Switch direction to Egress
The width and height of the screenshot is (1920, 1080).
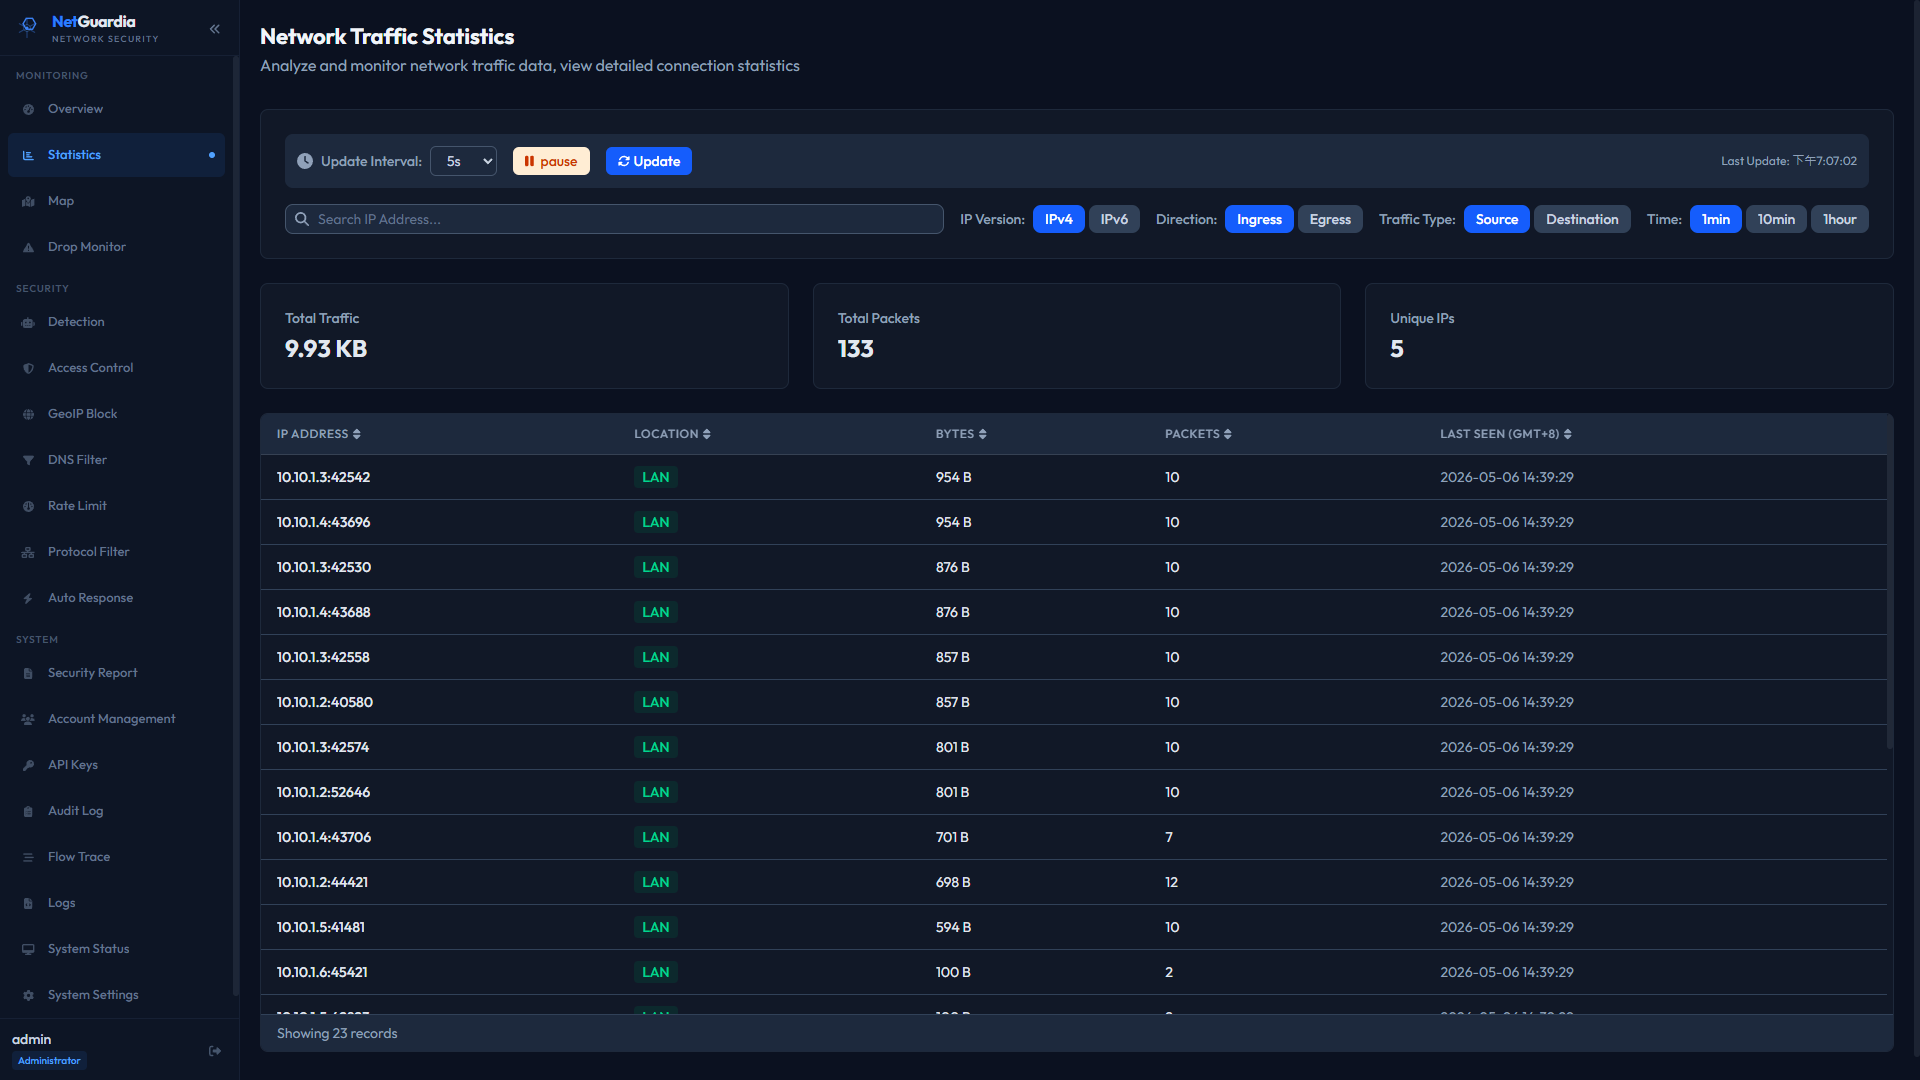pos(1330,219)
